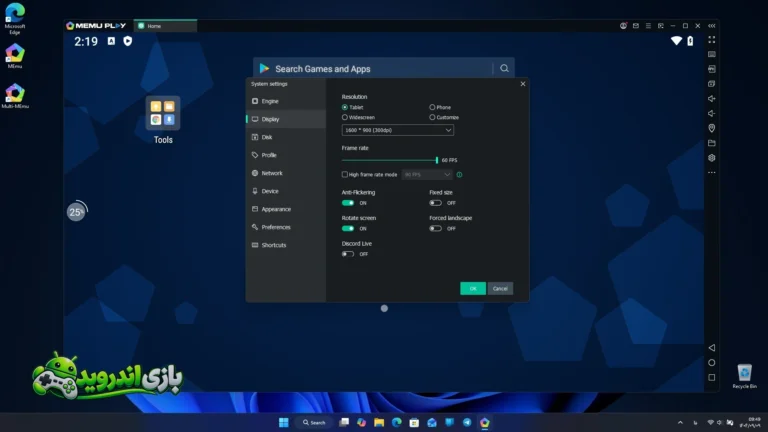Turn on the Discord Live toggle
This screenshot has height=432, width=768.
(348, 254)
